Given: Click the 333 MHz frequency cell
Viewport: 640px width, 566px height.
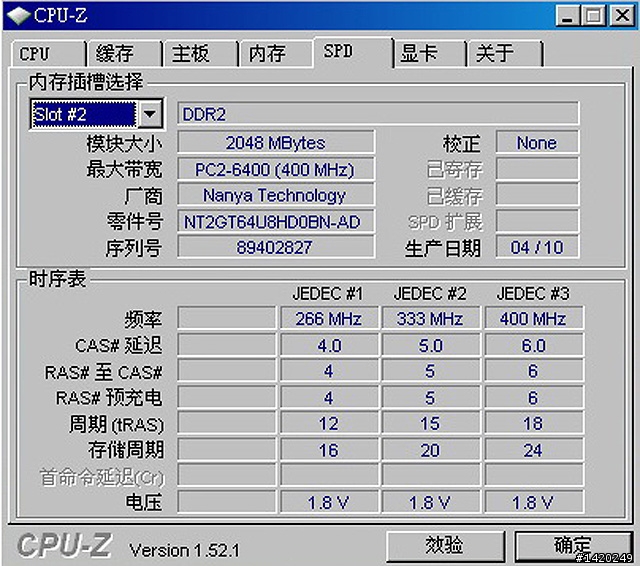Looking at the screenshot, I should point(431,318).
